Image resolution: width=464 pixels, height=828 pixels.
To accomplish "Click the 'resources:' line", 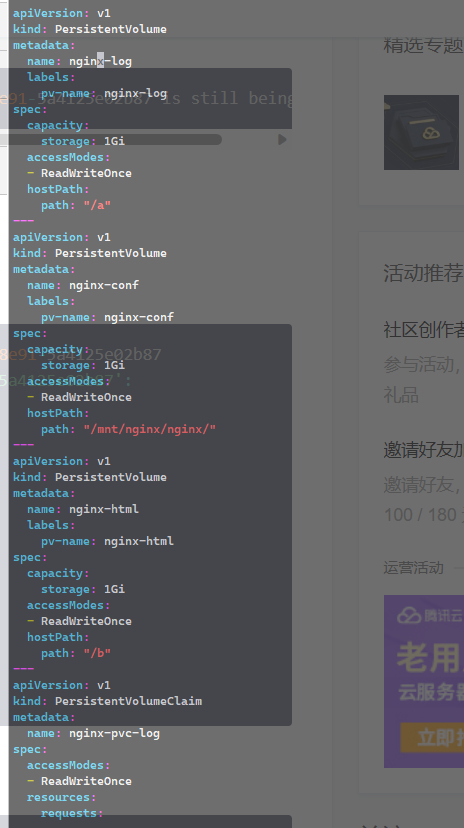I will pyautogui.click(x=62, y=797).
